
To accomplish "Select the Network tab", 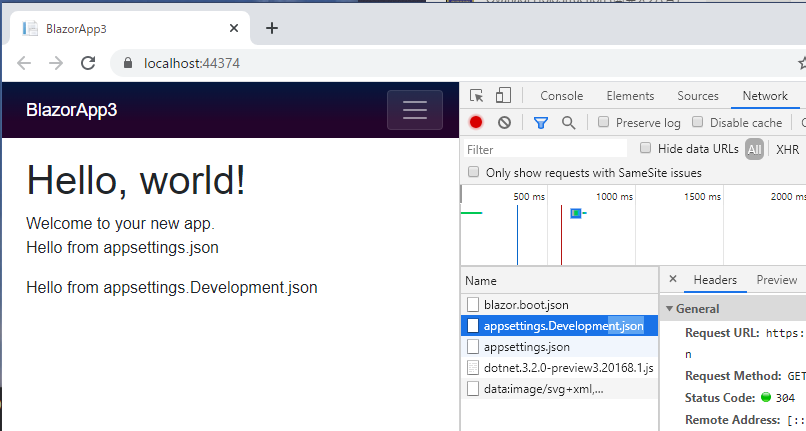I will click(765, 96).
